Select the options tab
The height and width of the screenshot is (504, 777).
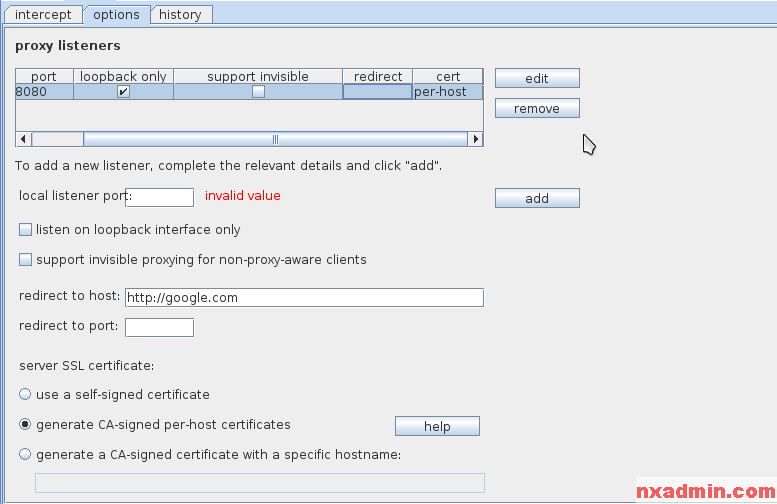point(116,14)
